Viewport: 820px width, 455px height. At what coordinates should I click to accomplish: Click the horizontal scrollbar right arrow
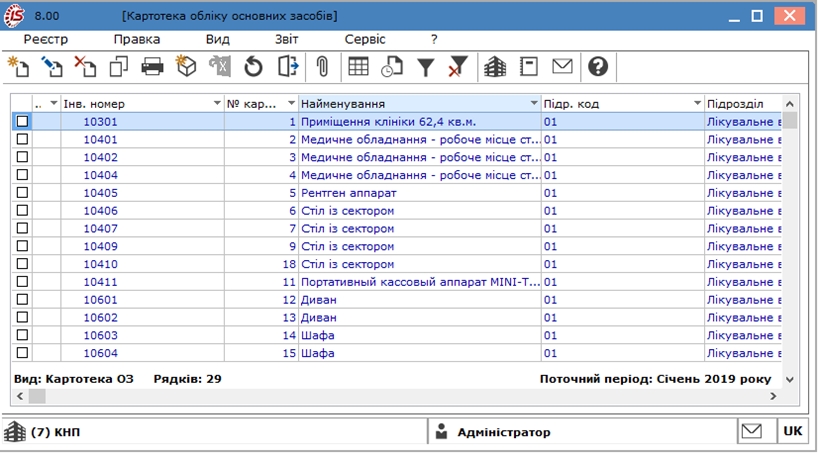point(773,396)
